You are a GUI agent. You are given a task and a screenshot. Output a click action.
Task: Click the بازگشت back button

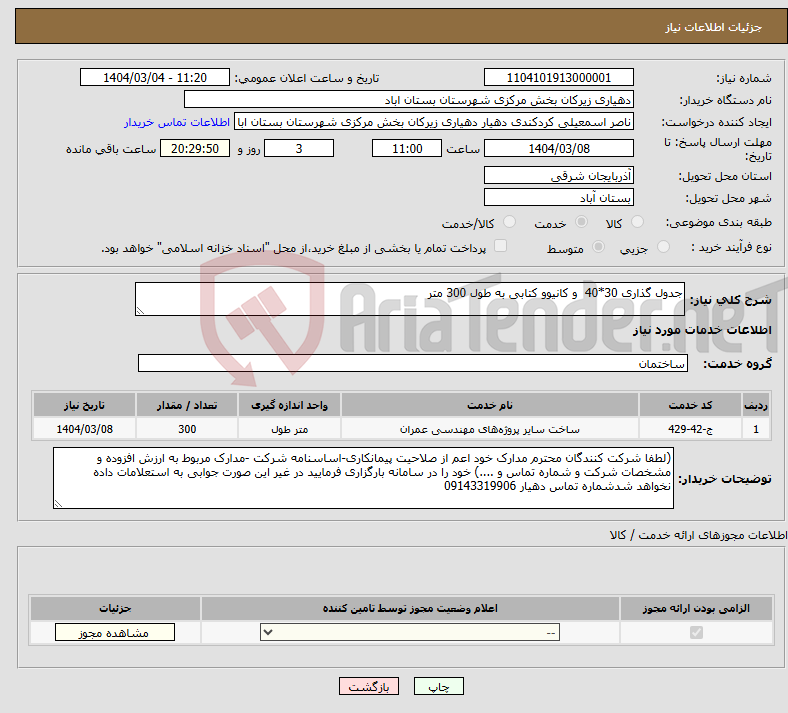point(369,686)
